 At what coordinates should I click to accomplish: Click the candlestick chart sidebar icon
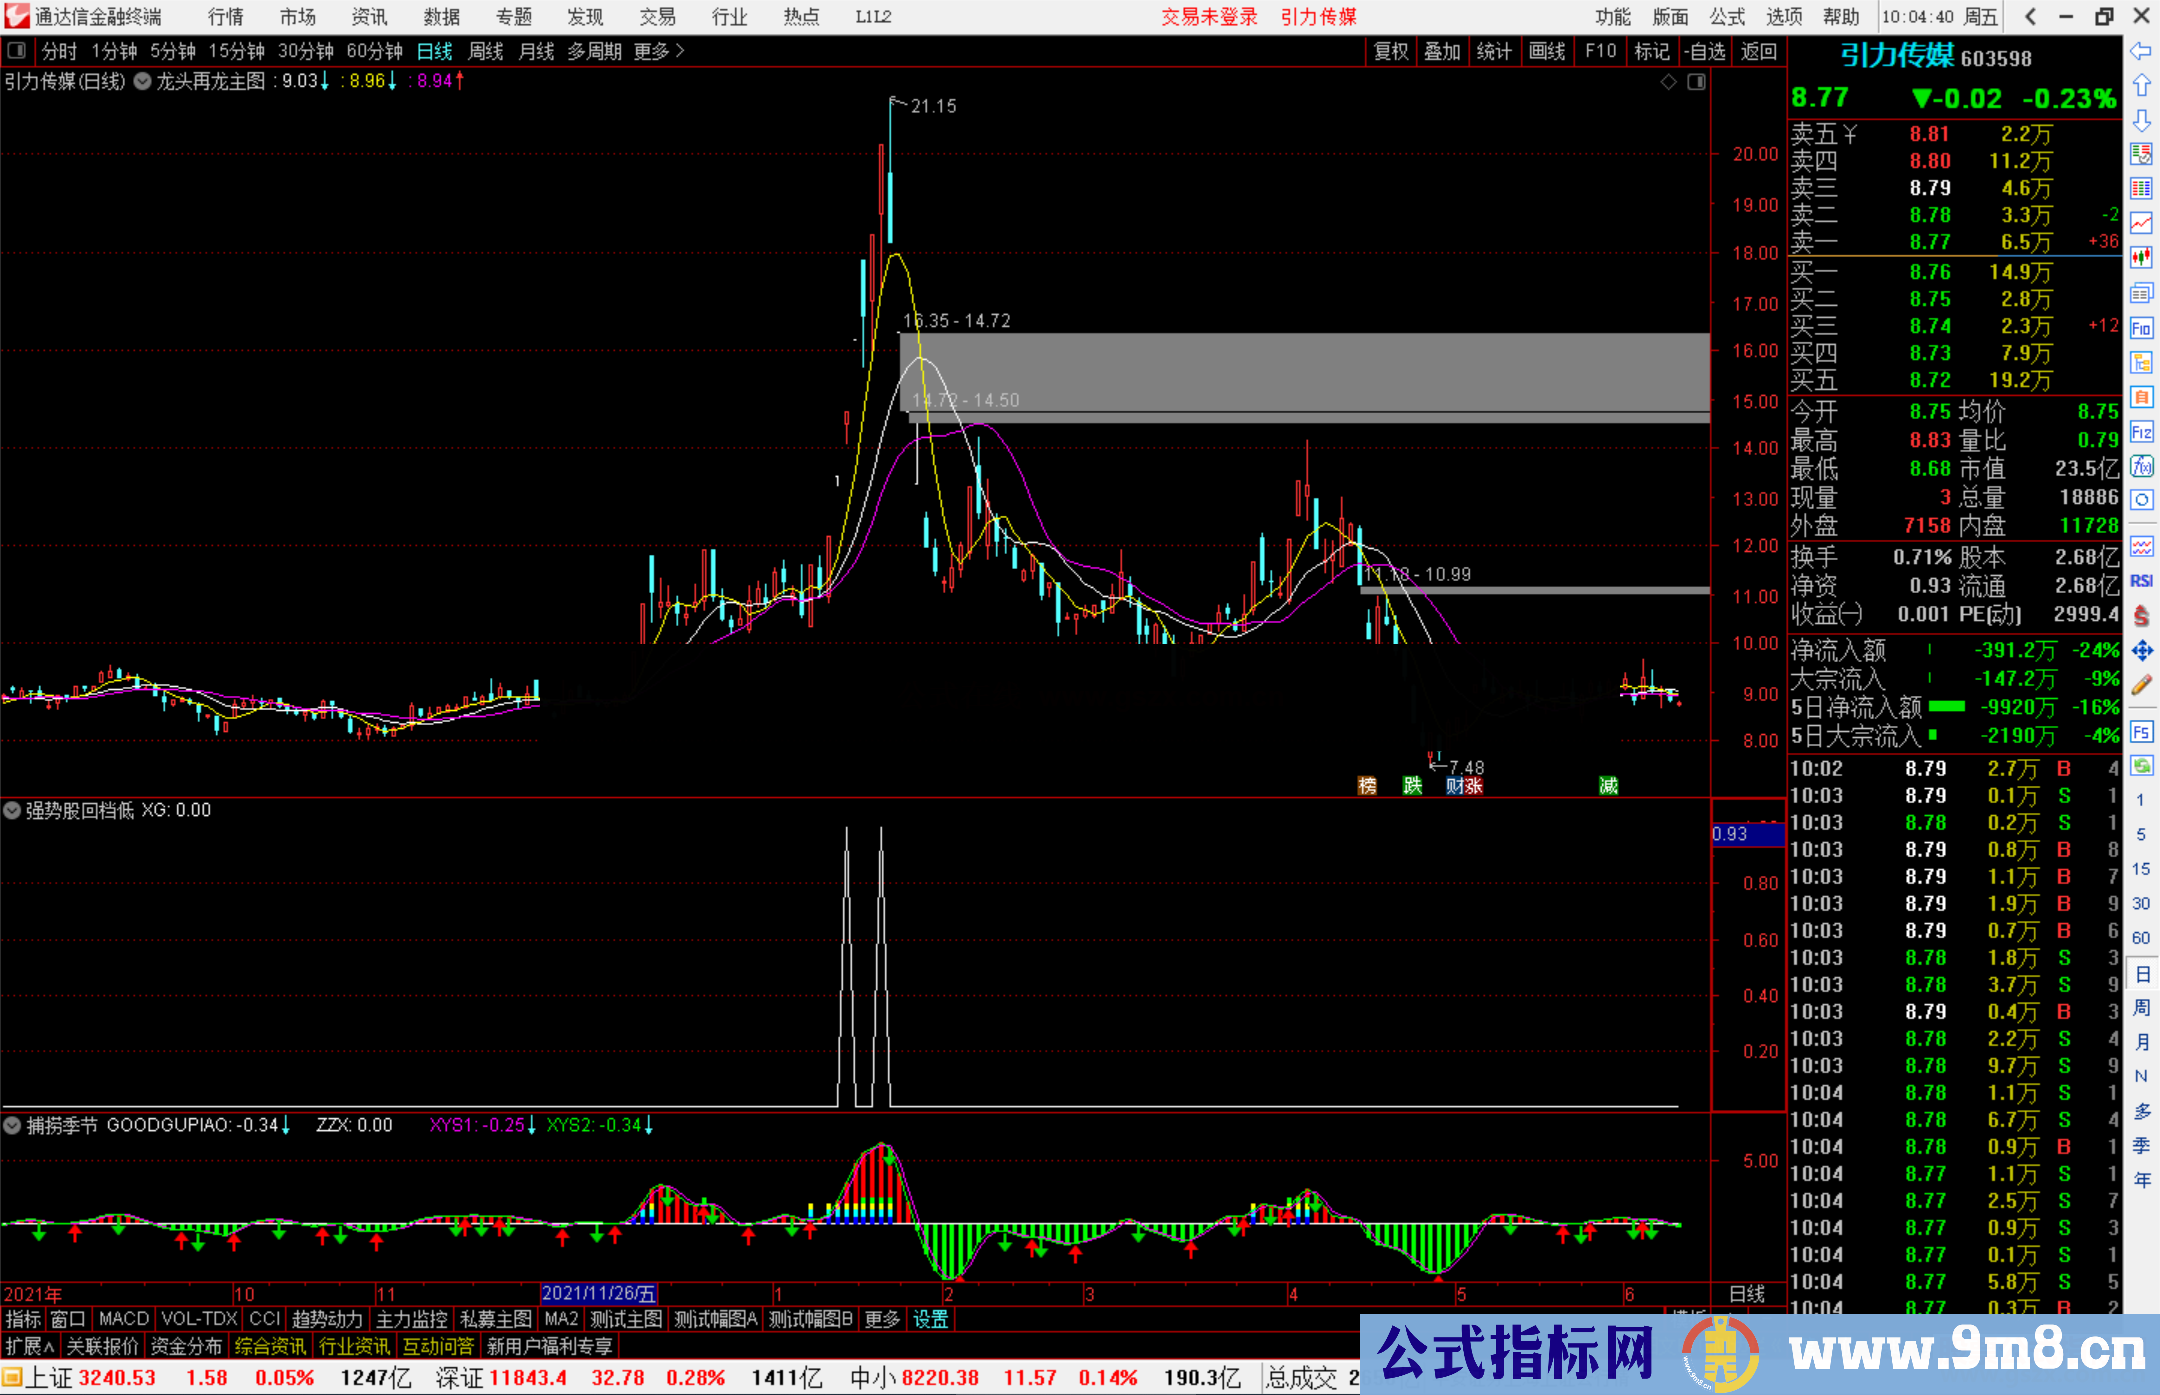tap(2141, 258)
